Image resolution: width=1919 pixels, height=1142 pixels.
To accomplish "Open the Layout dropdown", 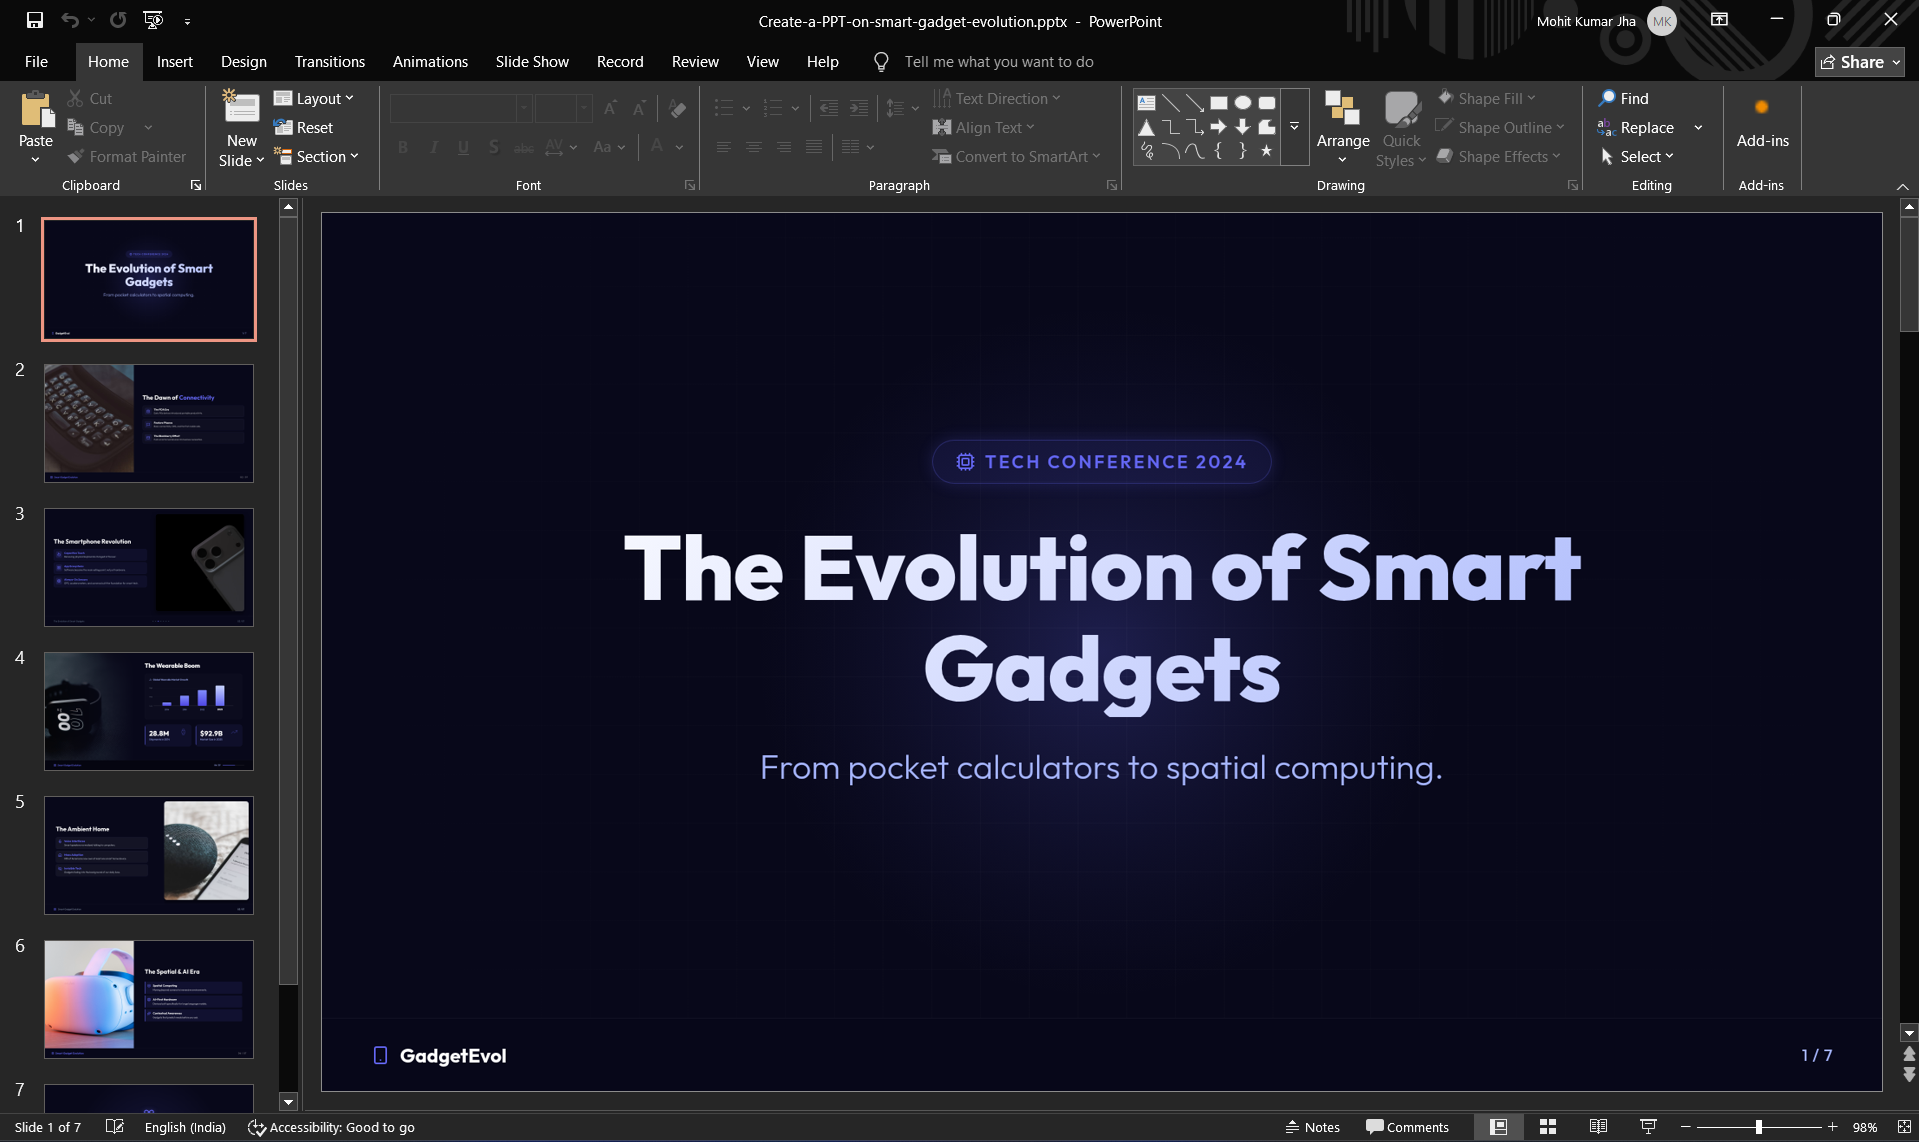I will 314,98.
